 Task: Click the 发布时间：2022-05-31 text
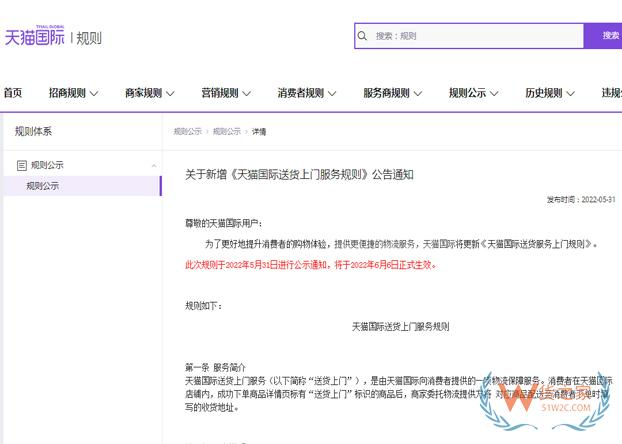(581, 200)
